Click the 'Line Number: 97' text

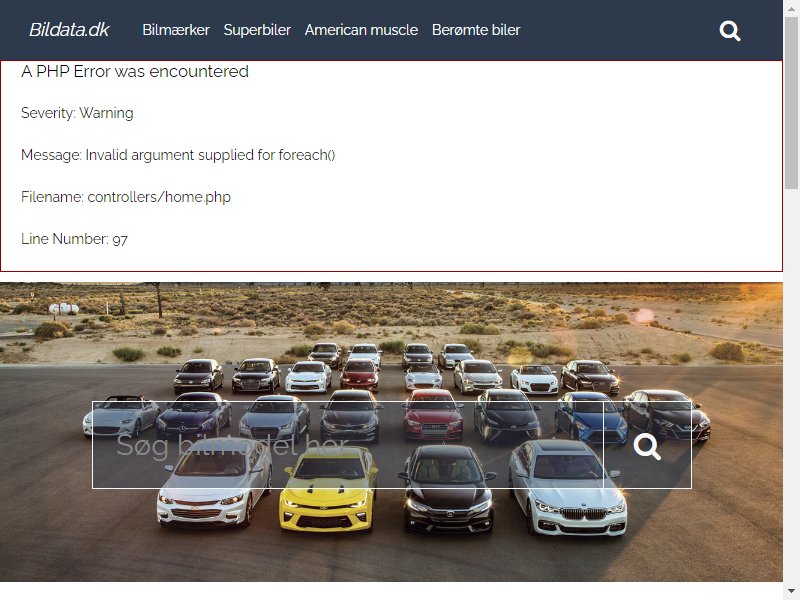pos(74,239)
